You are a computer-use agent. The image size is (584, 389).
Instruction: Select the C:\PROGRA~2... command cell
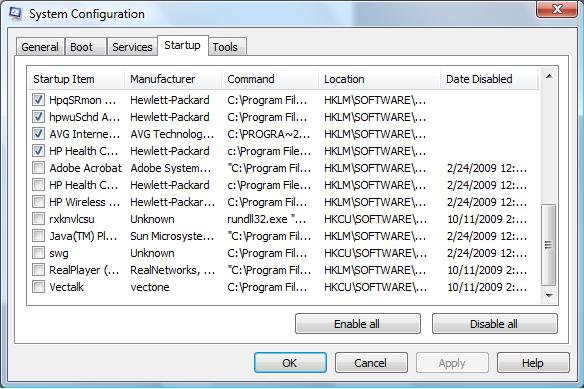tap(269, 134)
